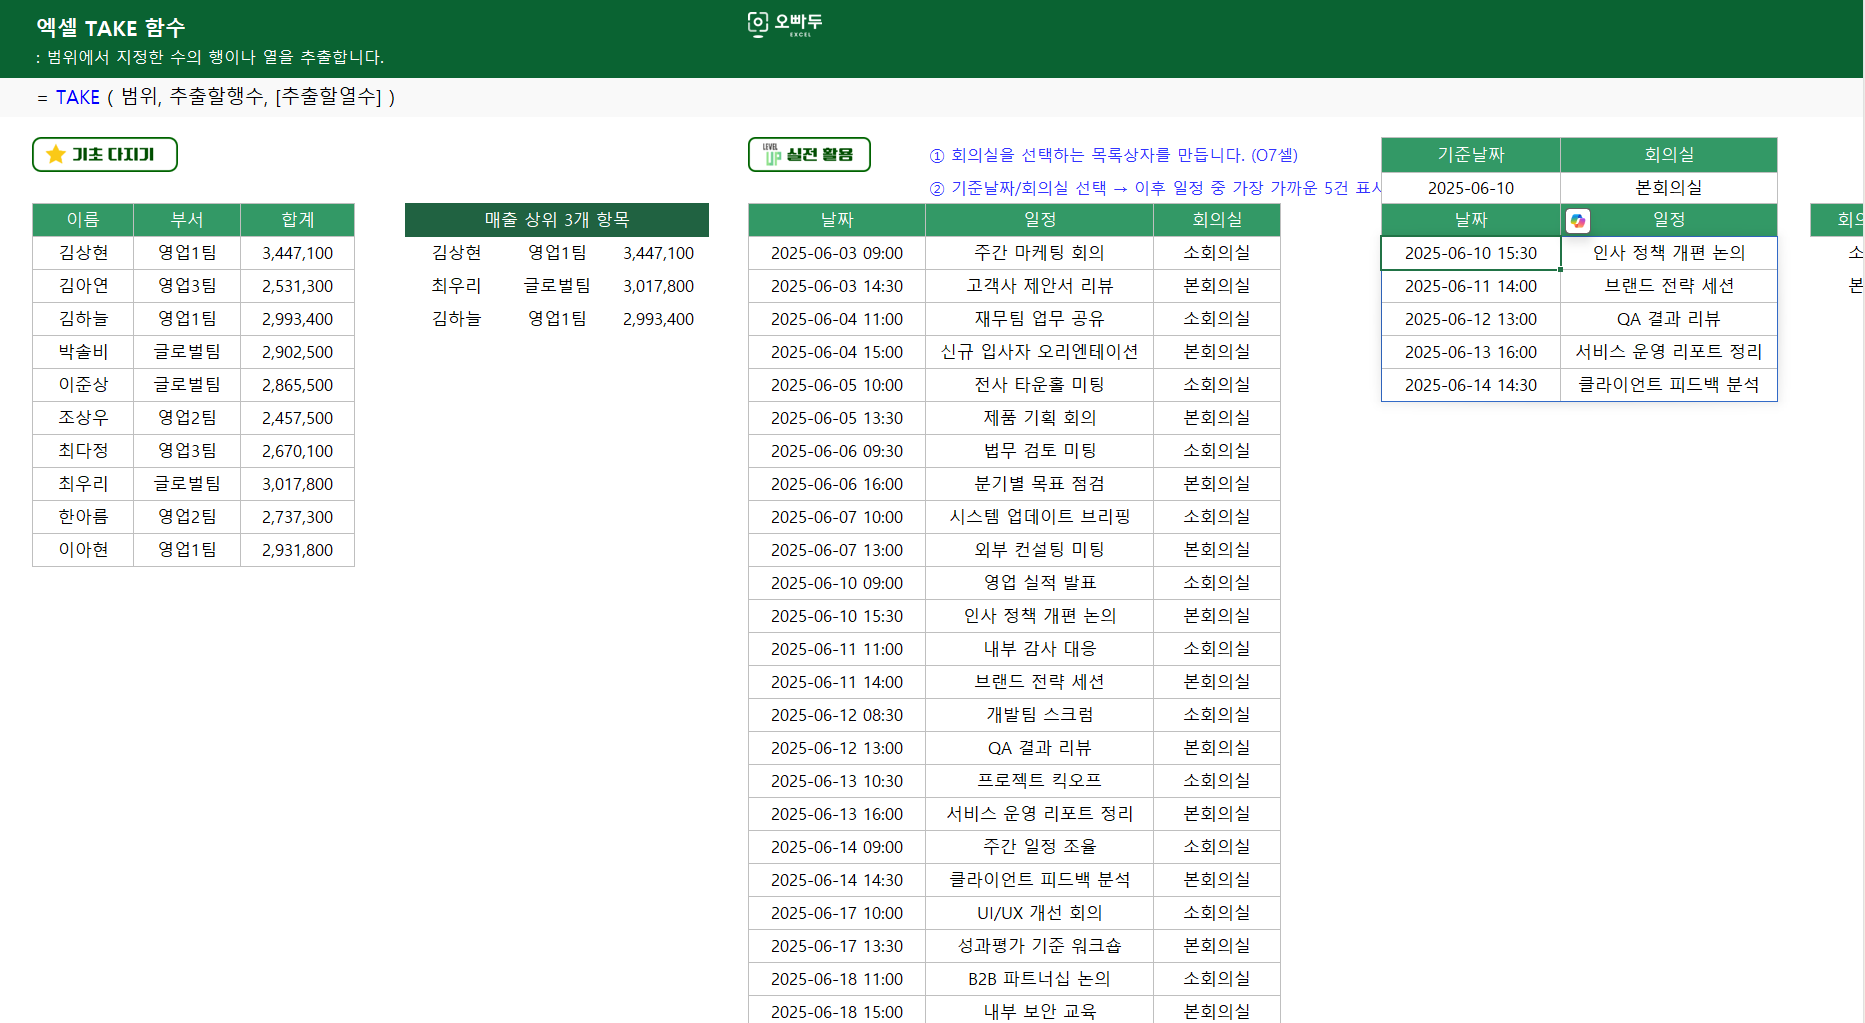Select cell 김상현 in the sales table
This screenshot has height=1023, width=1865.
tap(83, 253)
